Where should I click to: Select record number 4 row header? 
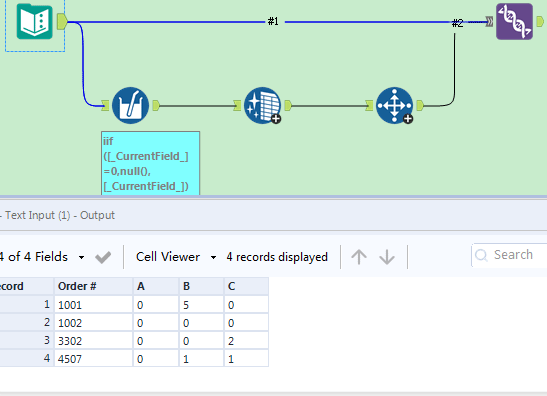tap(27, 358)
